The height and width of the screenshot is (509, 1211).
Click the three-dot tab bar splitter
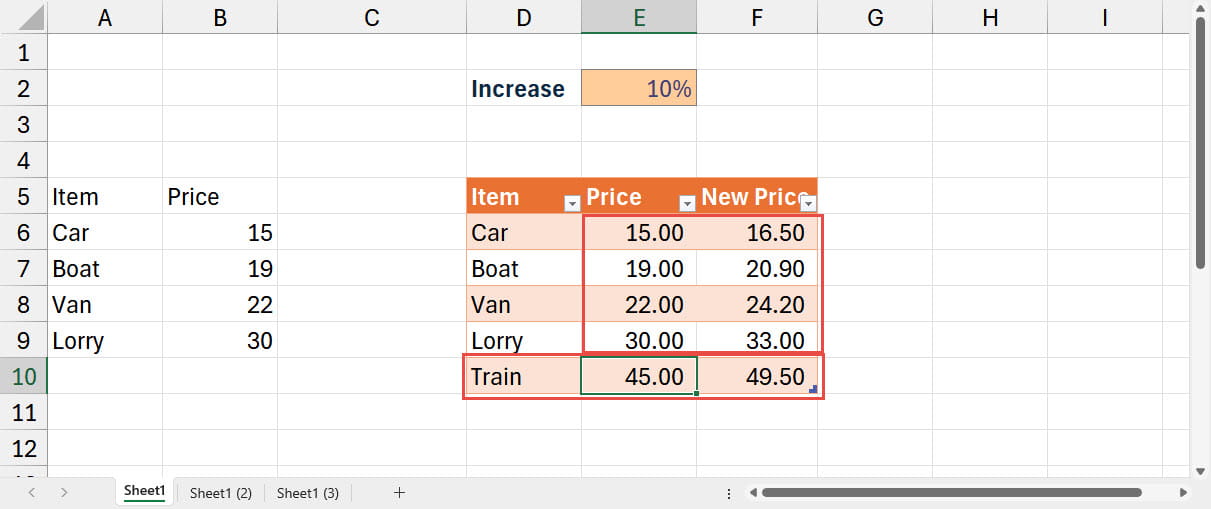729,492
